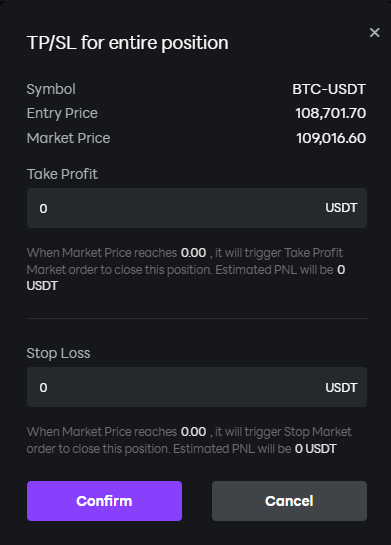The image size is (391, 545).
Task: Click the Market Price label
Action: tap(68, 138)
